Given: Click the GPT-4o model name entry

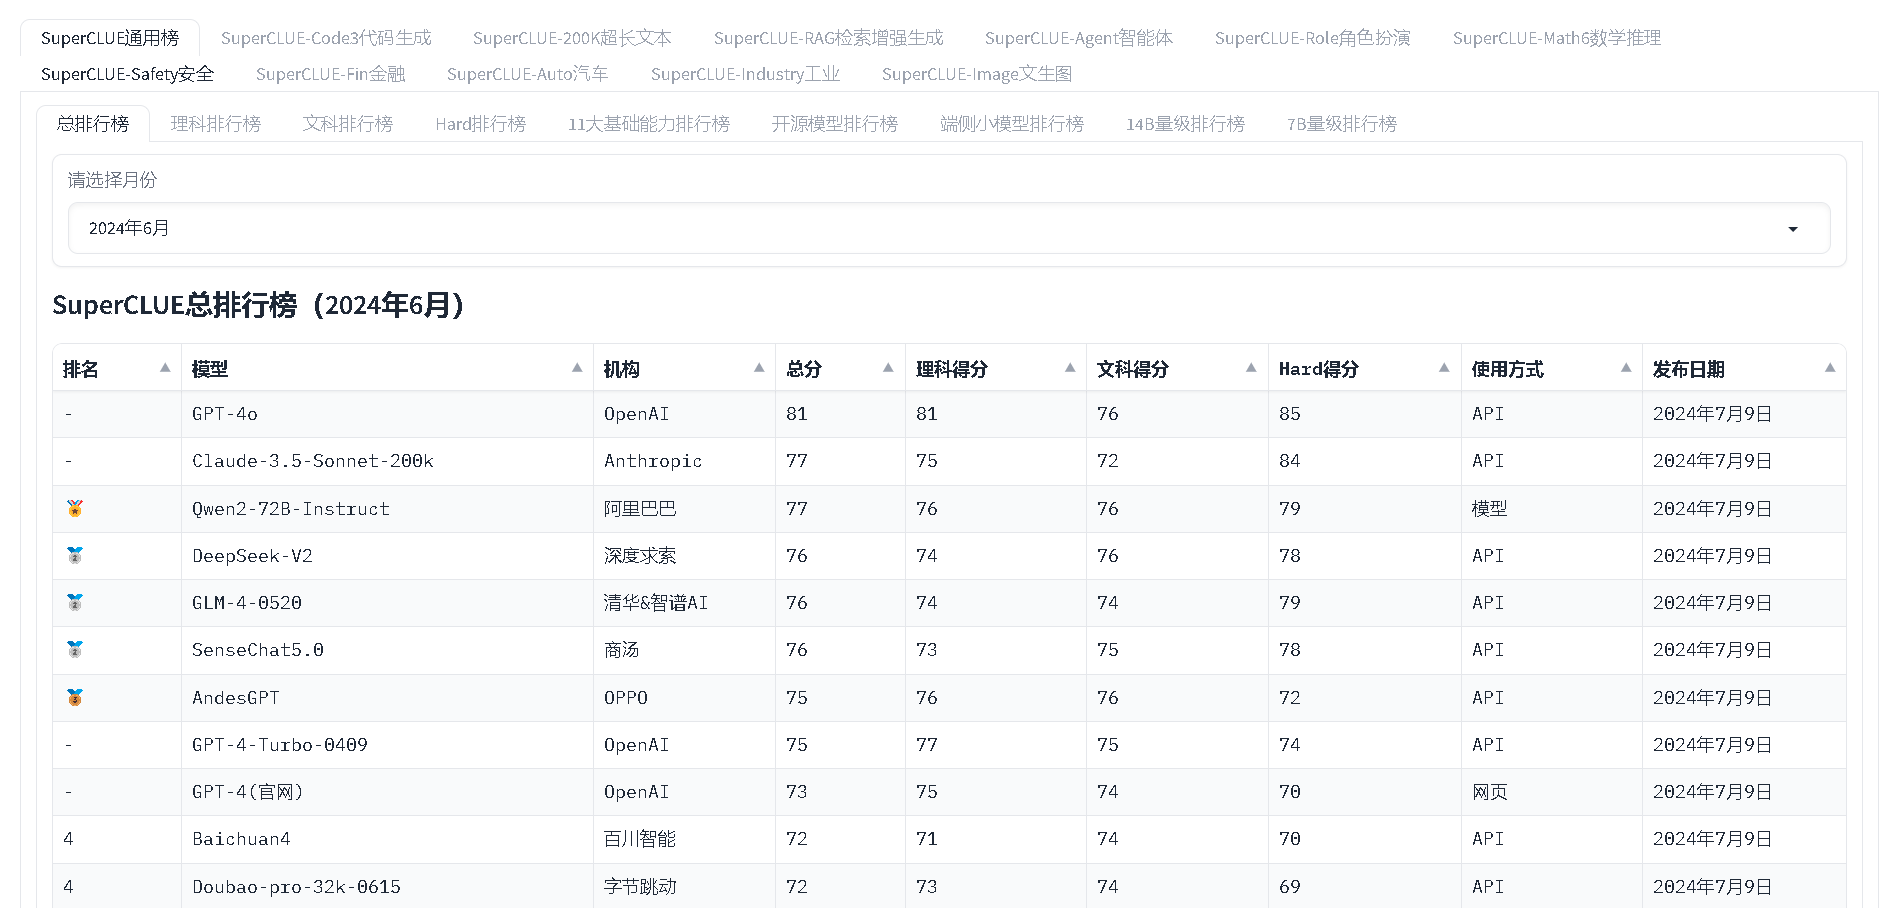Looking at the screenshot, I should pos(224,413).
